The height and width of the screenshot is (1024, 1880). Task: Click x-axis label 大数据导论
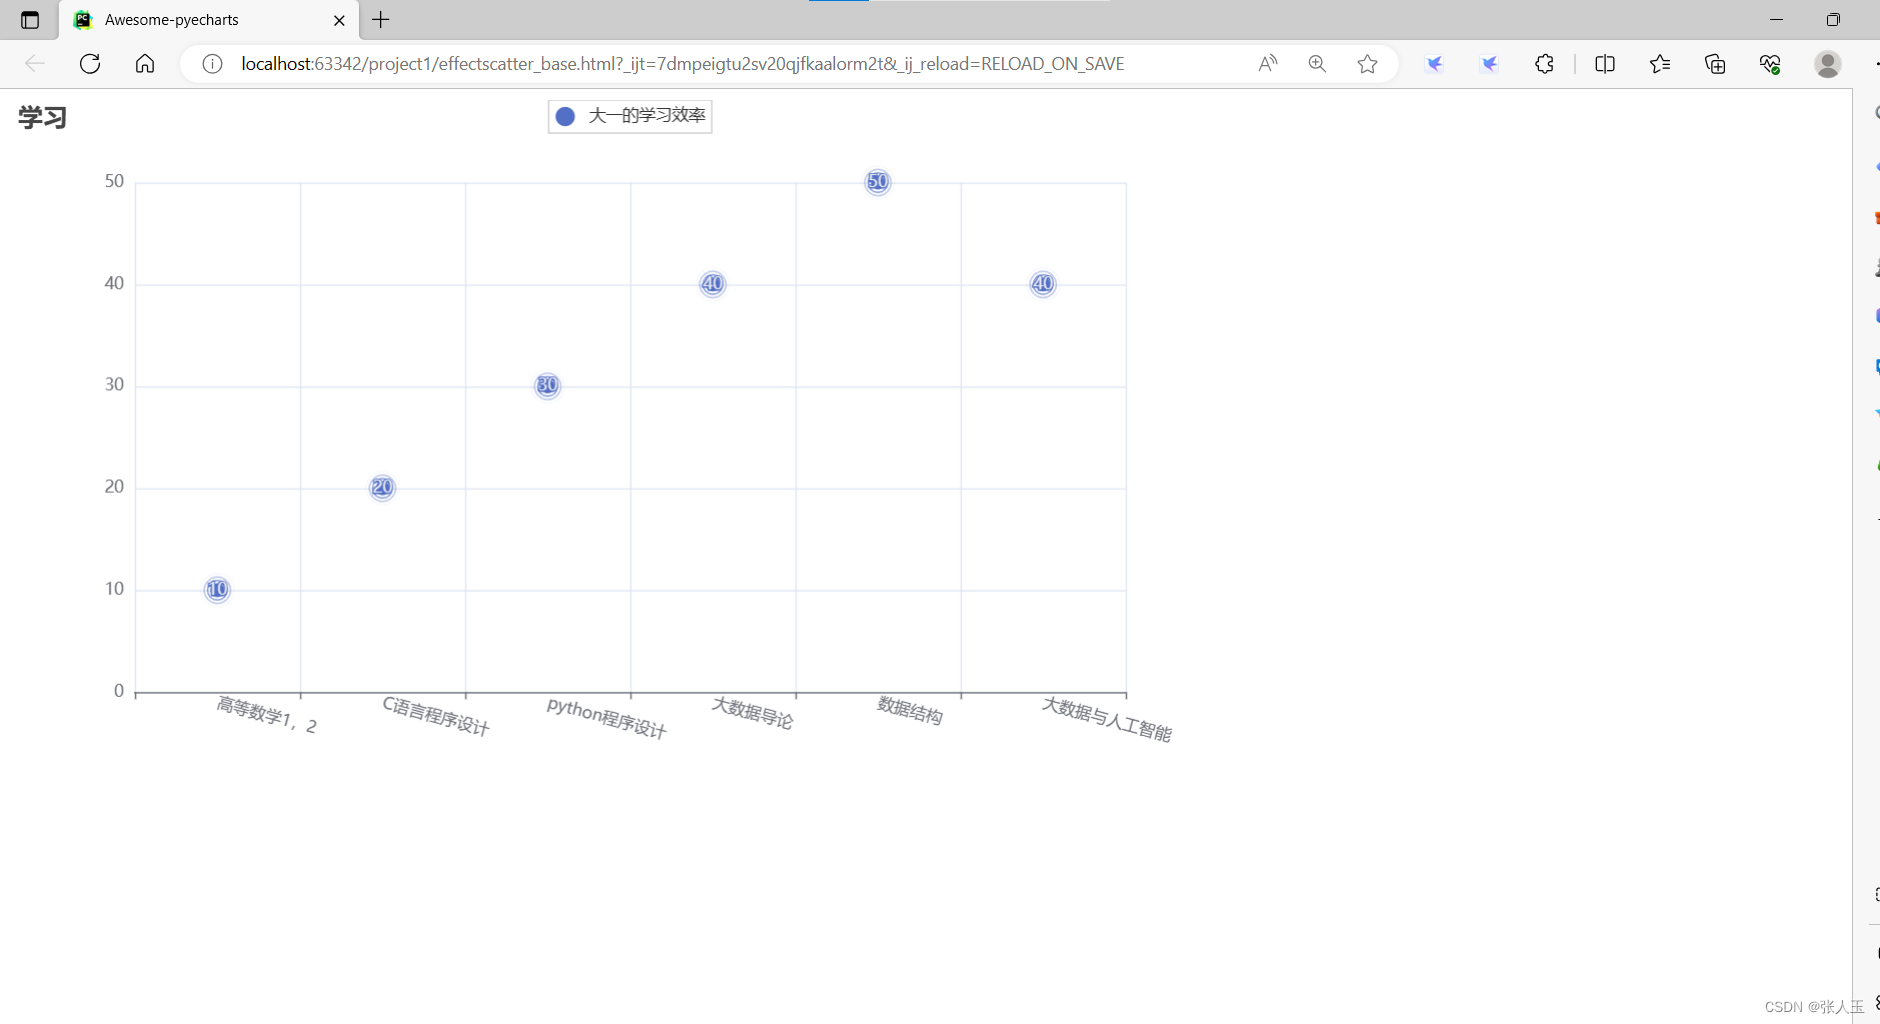(753, 713)
